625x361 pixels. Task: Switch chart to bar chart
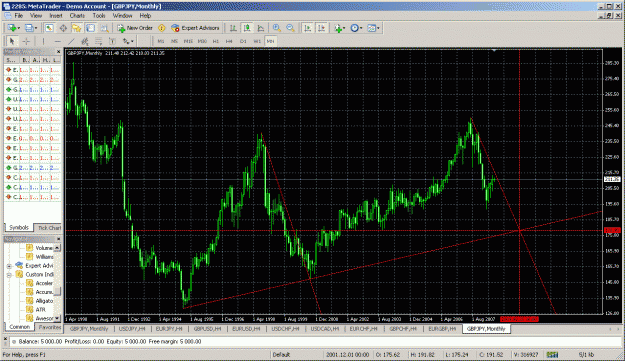pyautogui.click(x=233, y=28)
